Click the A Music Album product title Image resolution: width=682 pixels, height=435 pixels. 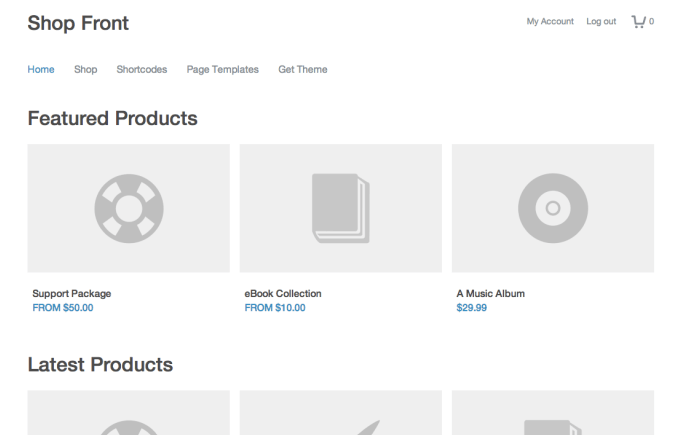pos(491,294)
